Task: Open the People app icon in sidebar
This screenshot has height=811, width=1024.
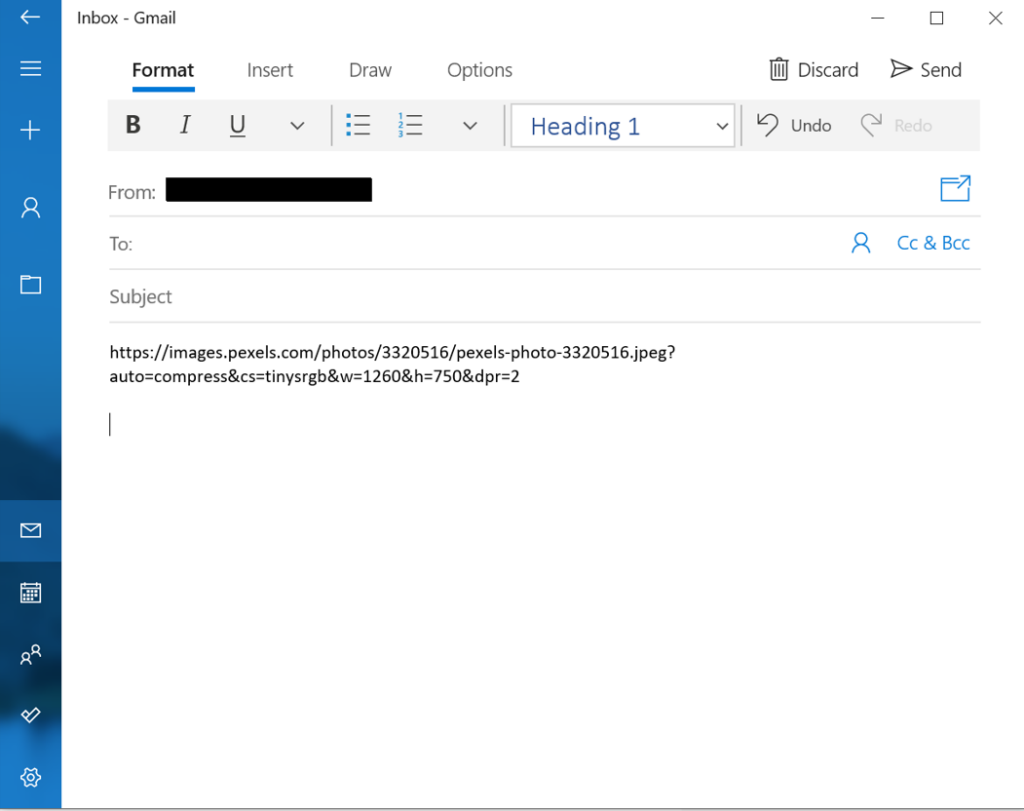Action: [x=30, y=655]
